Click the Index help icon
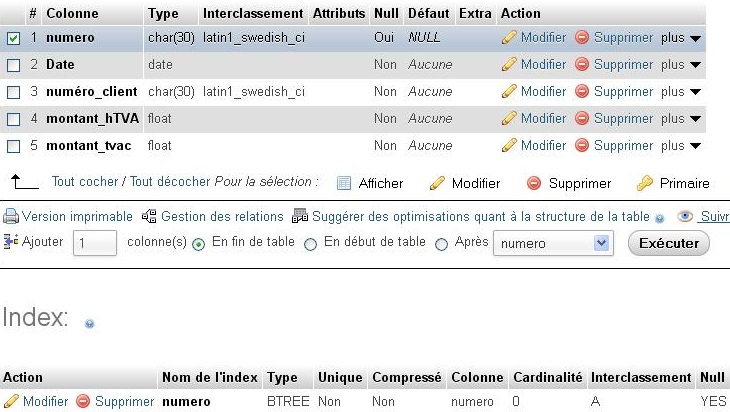This screenshot has height=412, width=730. [x=89, y=324]
